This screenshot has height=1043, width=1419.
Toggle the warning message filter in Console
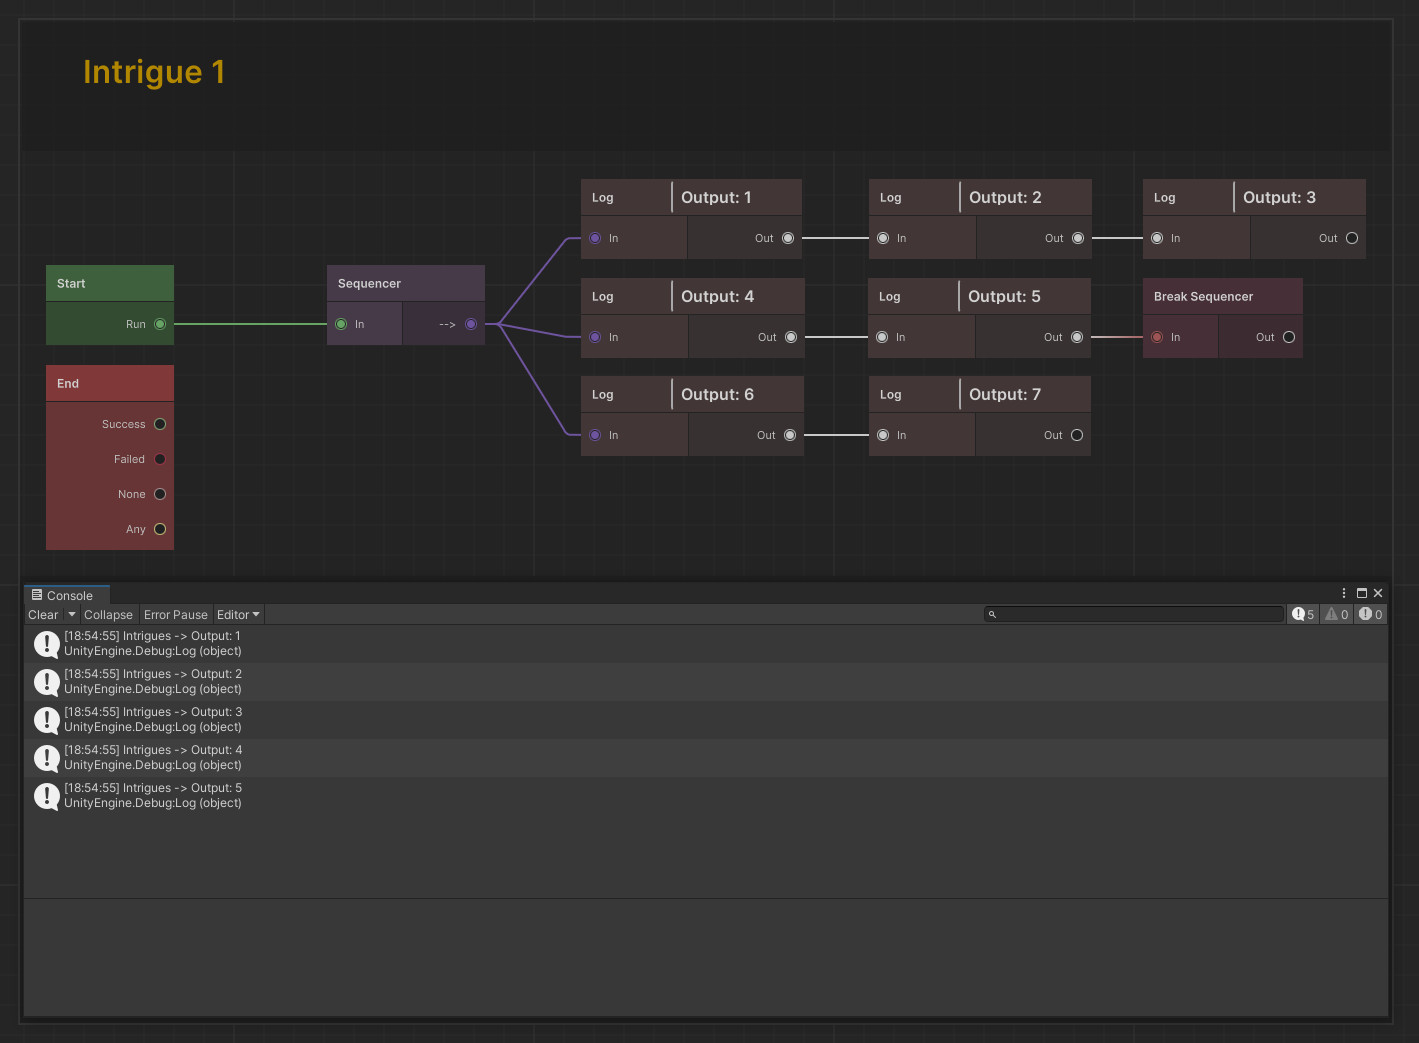(x=1337, y=615)
